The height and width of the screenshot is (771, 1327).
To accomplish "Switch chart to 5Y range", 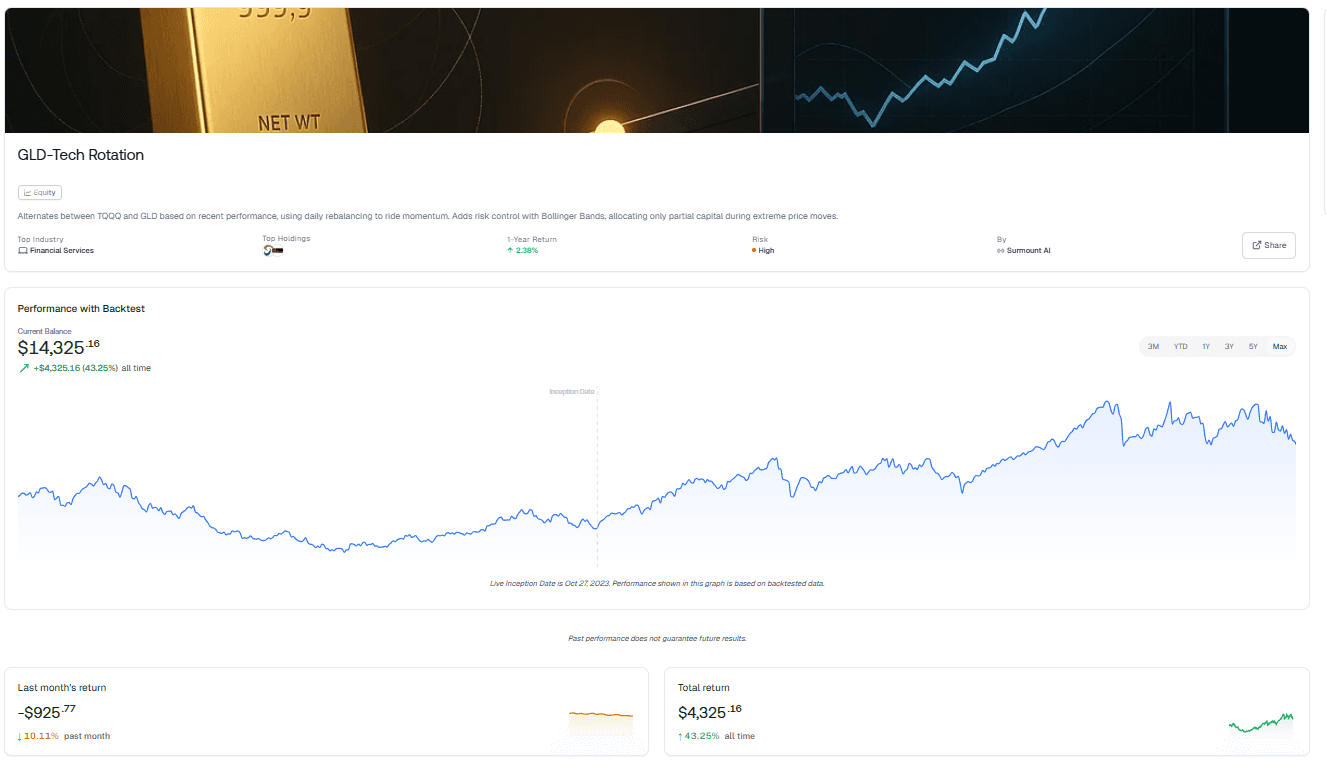I will 1253,346.
